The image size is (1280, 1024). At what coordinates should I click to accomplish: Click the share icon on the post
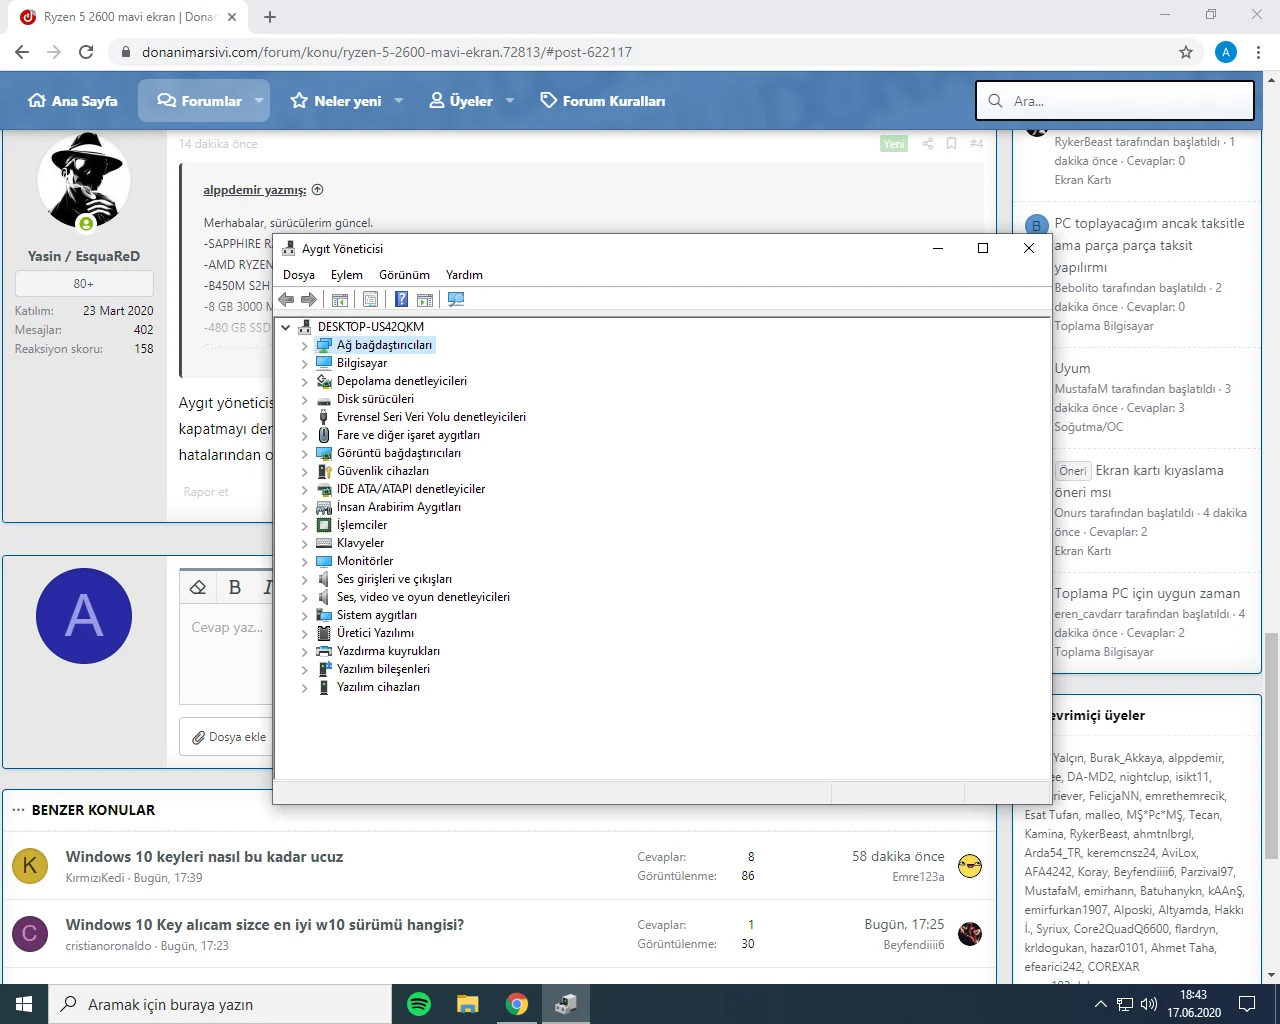927,144
